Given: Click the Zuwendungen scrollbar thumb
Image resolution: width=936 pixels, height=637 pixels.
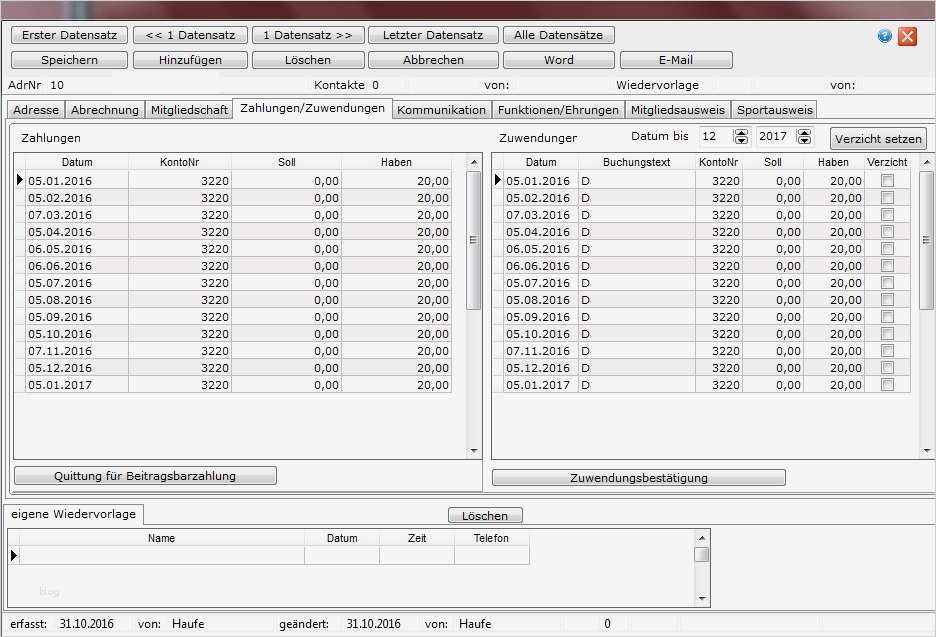Looking at the screenshot, I should pos(927,241).
